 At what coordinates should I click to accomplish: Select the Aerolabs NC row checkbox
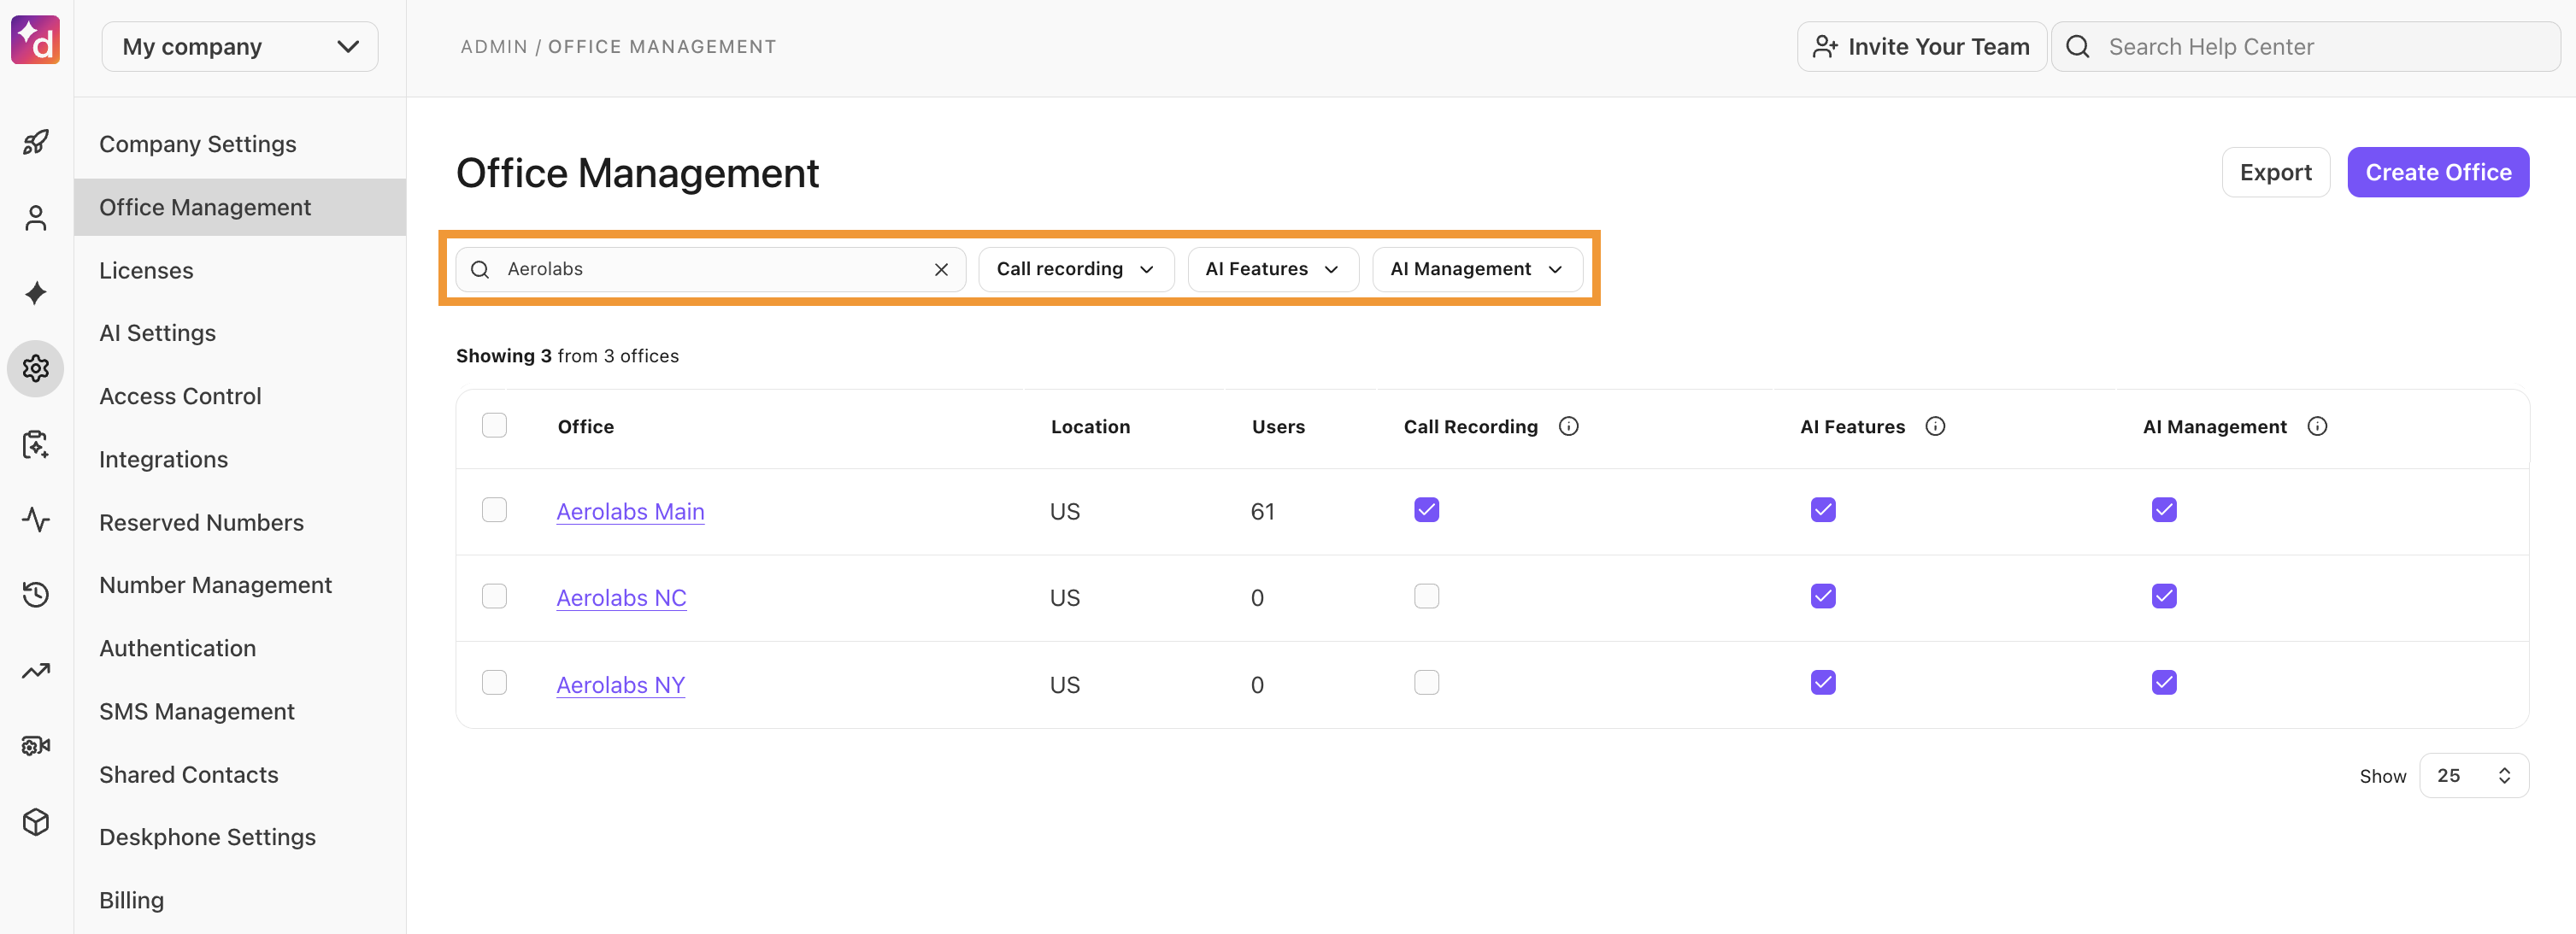pyautogui.click(x=494, y=596)
